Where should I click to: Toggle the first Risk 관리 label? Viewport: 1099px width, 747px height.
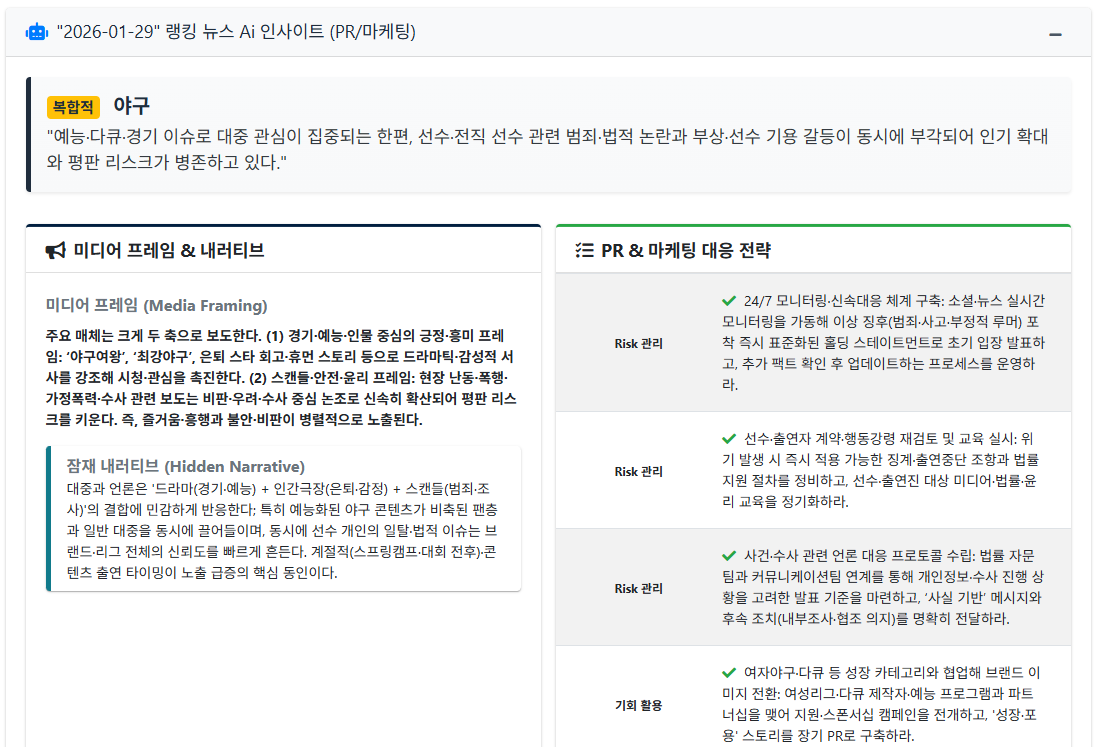[638, 343]
